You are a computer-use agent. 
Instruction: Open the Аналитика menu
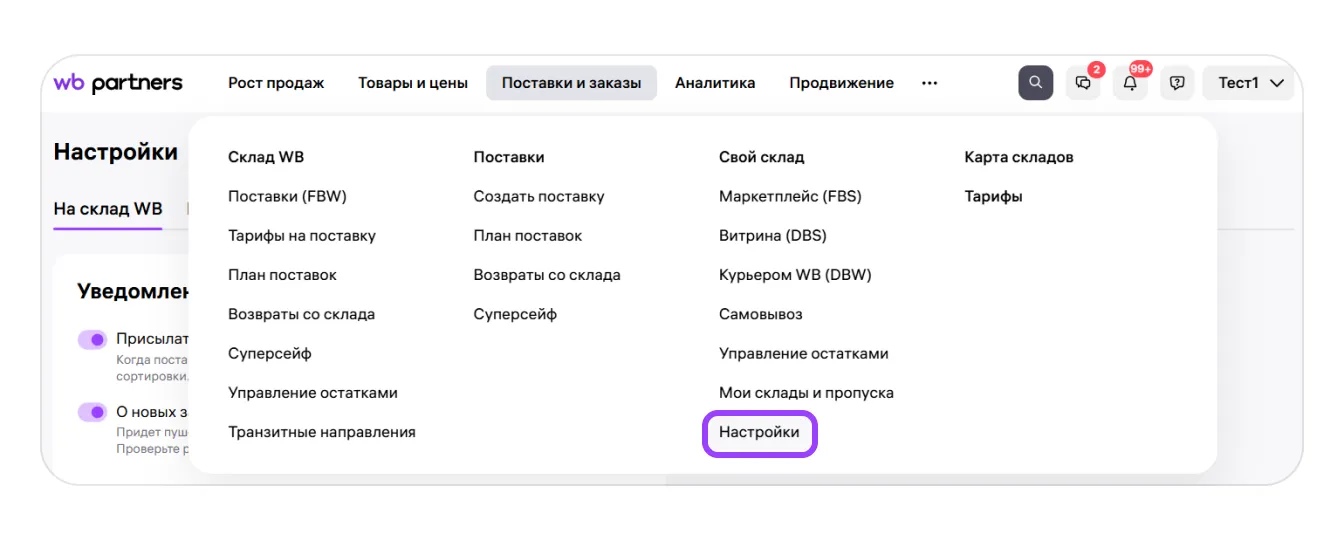(714, 83)
